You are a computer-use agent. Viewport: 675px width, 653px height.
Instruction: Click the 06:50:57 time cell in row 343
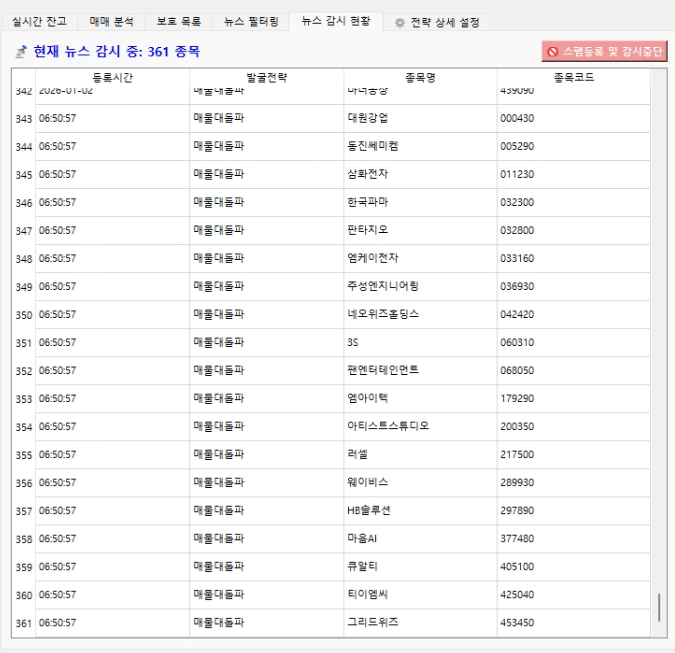click(112, 118)
